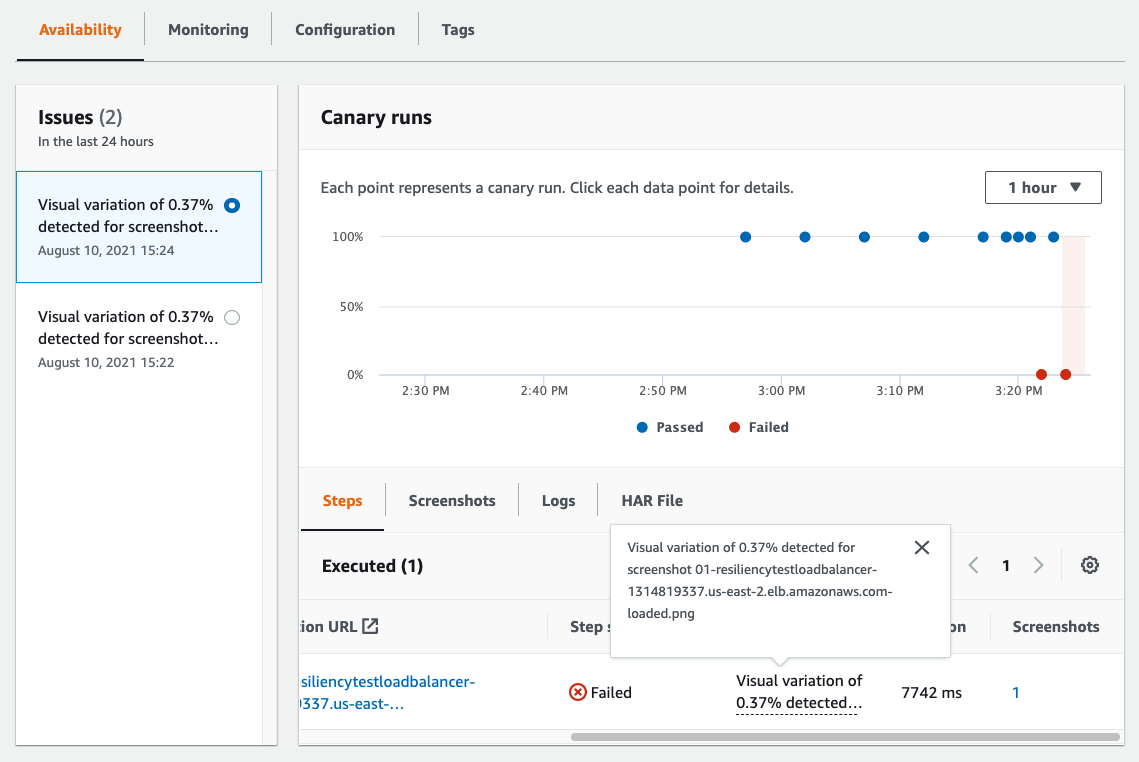This screenshot has height=762, width=1139.
Task: Open the table settings gear icon
Action: pyautogui.click(x=1089, y=565)
